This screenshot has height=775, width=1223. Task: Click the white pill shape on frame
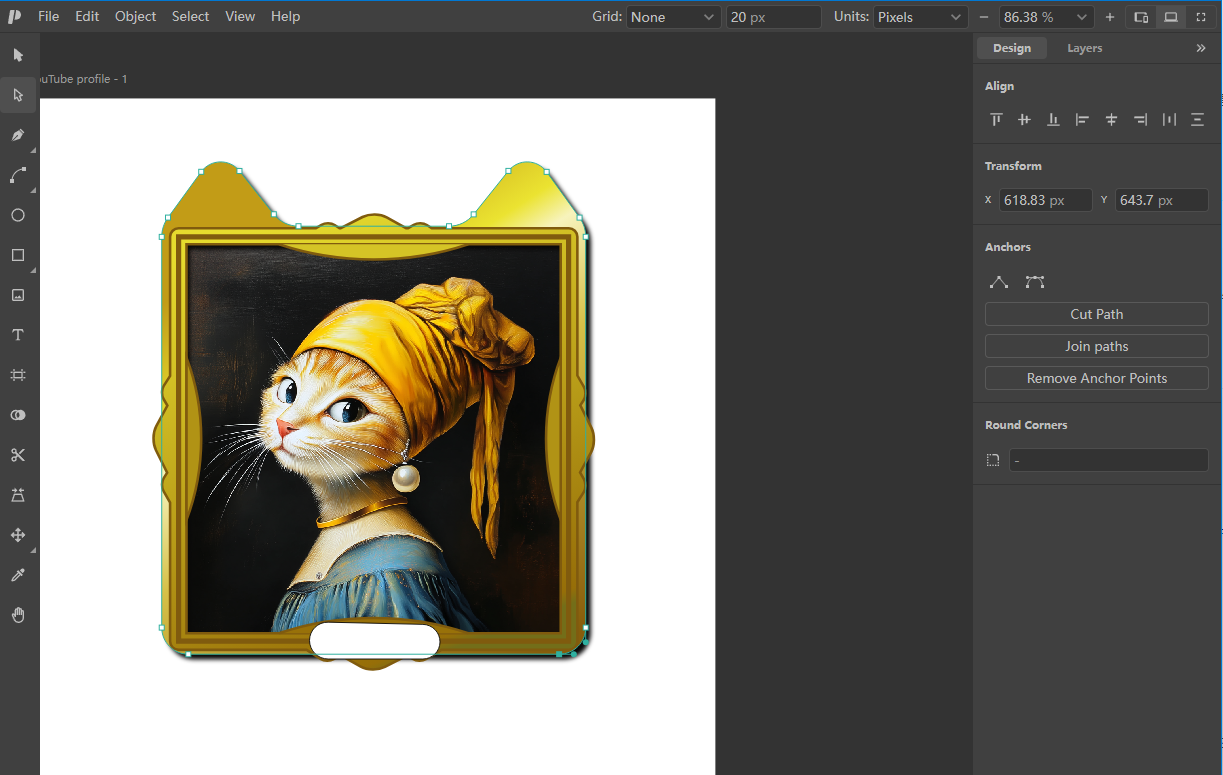pos(374,640)
